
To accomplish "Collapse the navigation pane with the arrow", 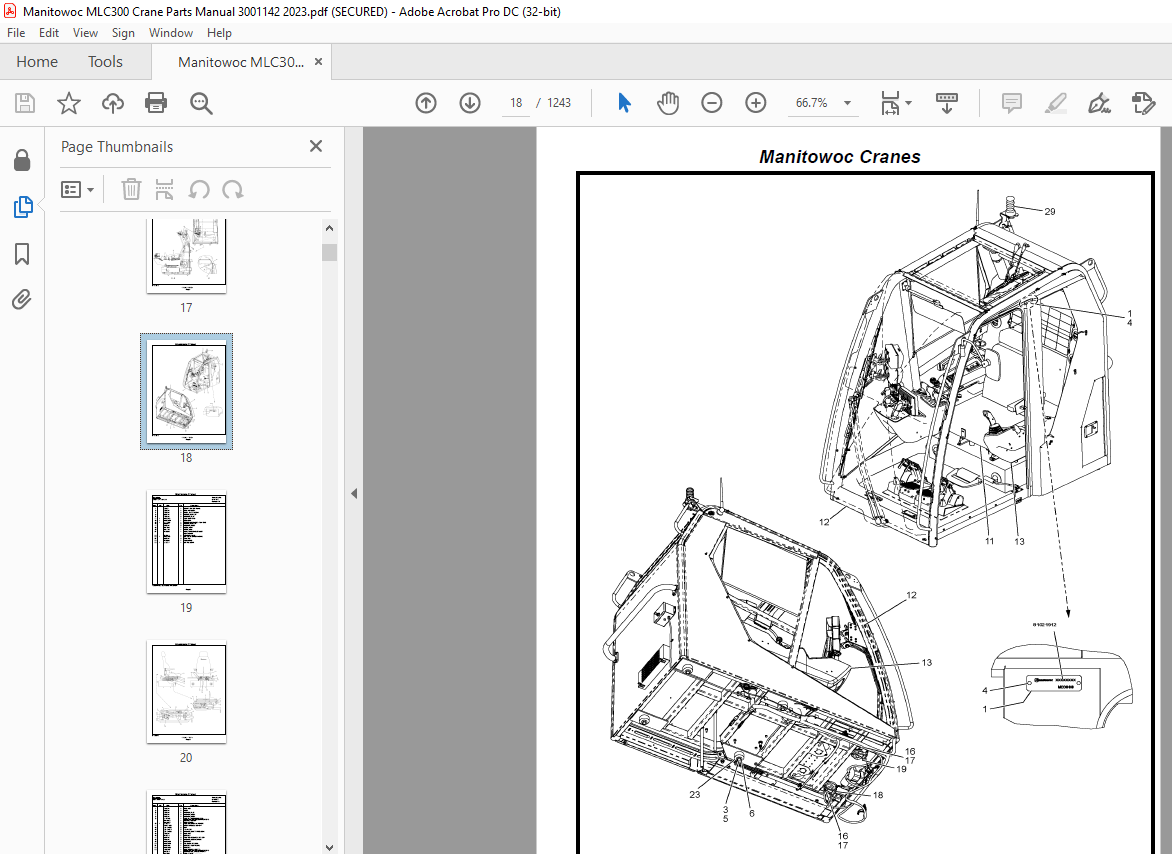I will click(x=354, y=493).
